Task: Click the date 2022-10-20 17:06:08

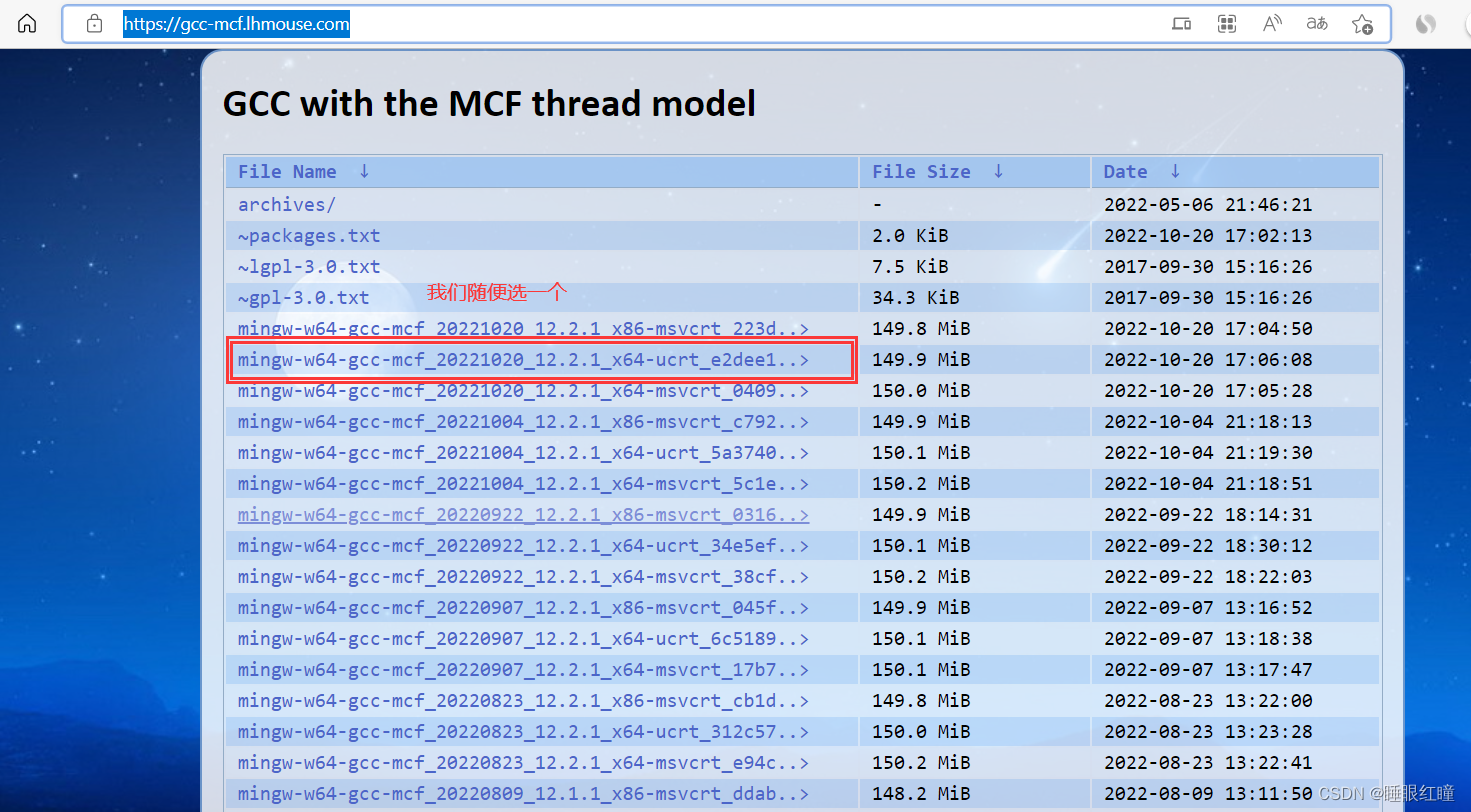Action: click(1207, 359)
